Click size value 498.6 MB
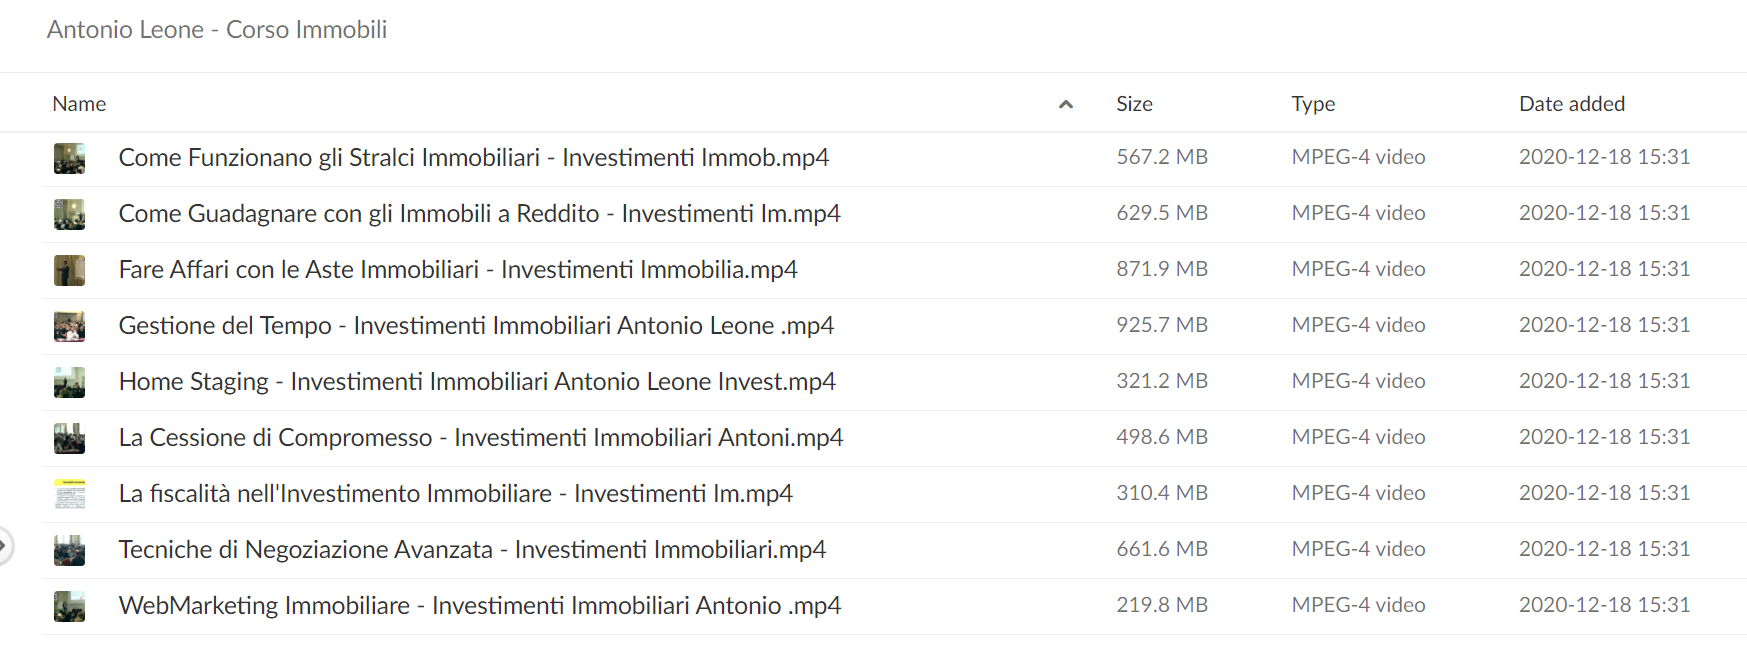The height and width of the screenshot is (645, 1747). [x=1162, y=437]
